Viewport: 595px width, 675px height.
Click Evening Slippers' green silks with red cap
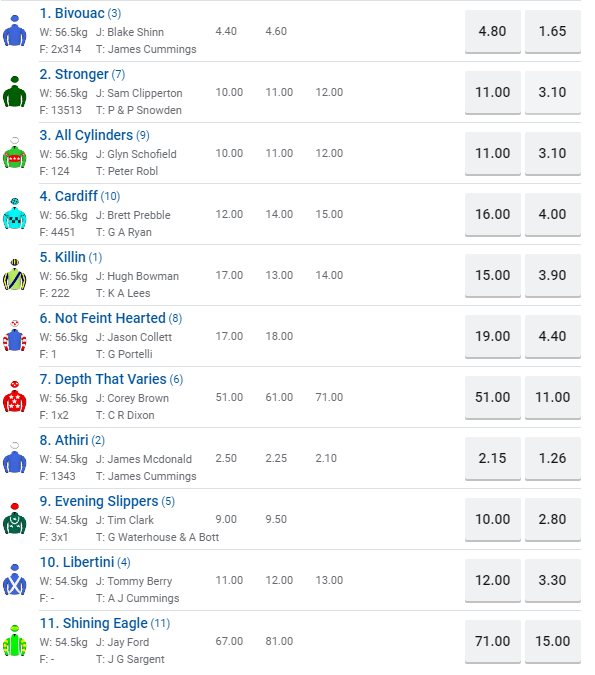point(15,519)
